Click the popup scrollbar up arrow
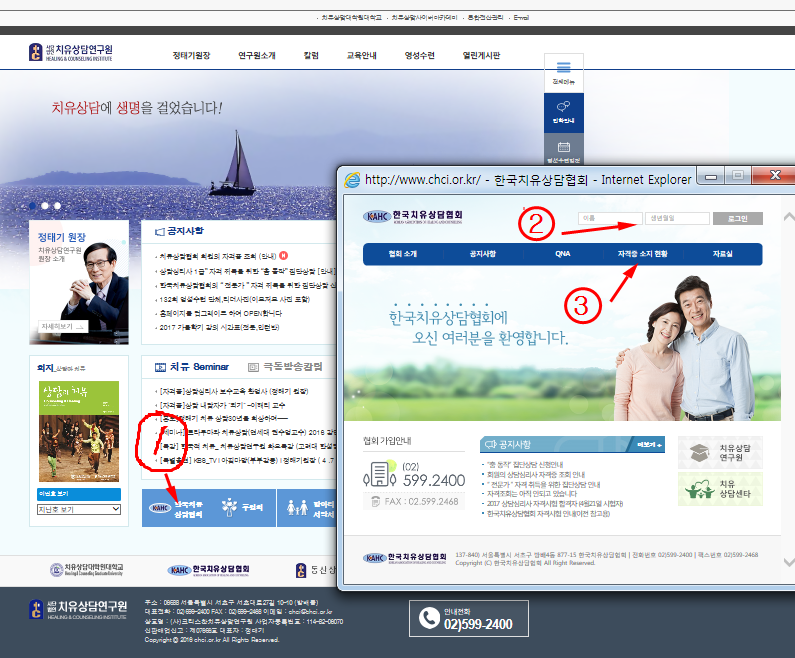The image size is (795, 658). tap(789, 217)
